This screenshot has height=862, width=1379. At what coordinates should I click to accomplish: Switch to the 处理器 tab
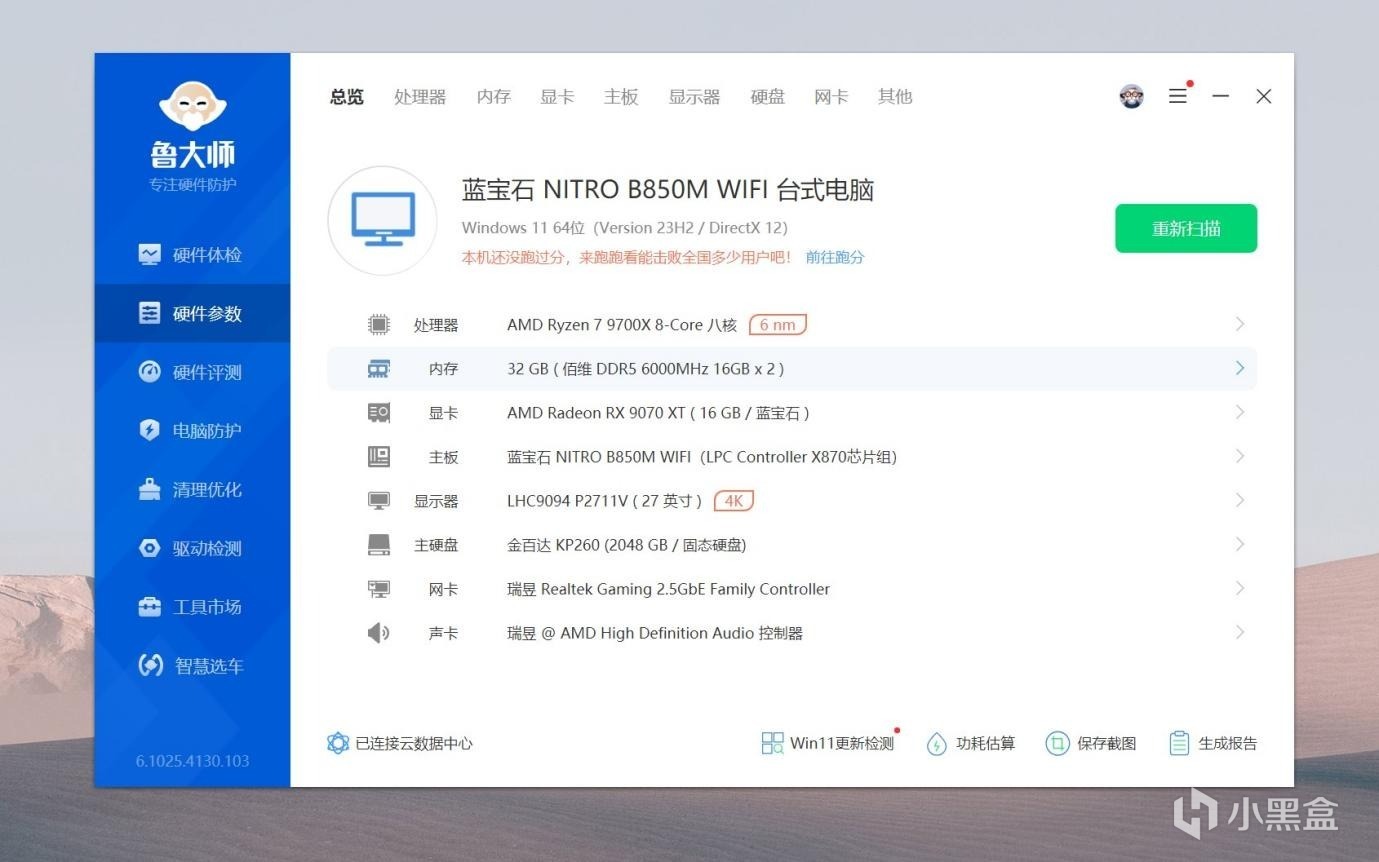tap(420, 97)
